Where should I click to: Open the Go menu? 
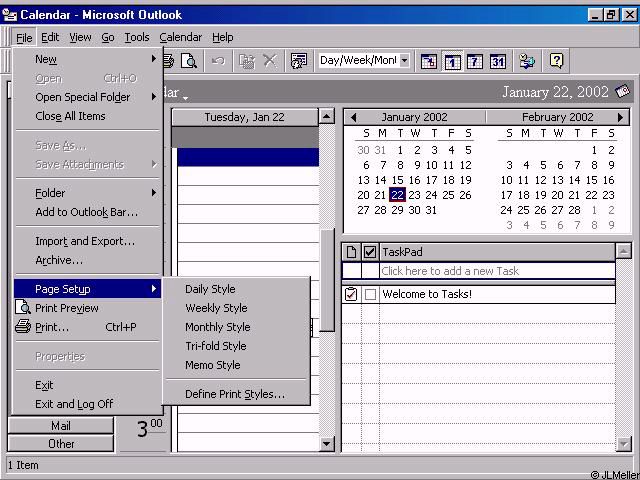coord(108,38)
